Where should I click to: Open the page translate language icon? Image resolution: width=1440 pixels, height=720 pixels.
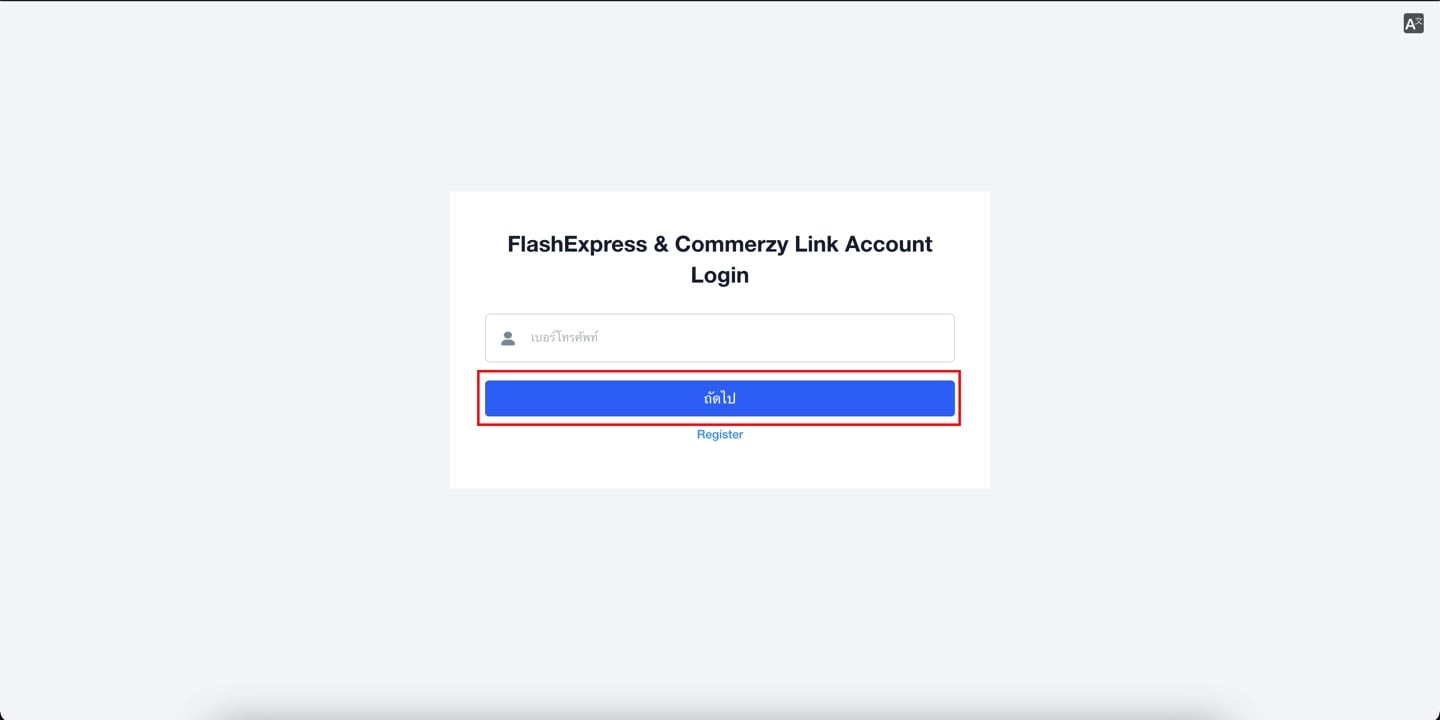(x=1413, y=24)
